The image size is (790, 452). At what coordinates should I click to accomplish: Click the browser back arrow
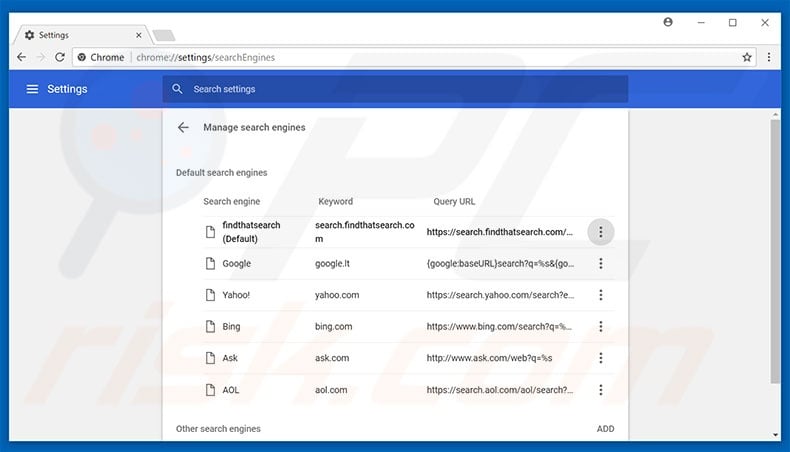coord(21,57)
